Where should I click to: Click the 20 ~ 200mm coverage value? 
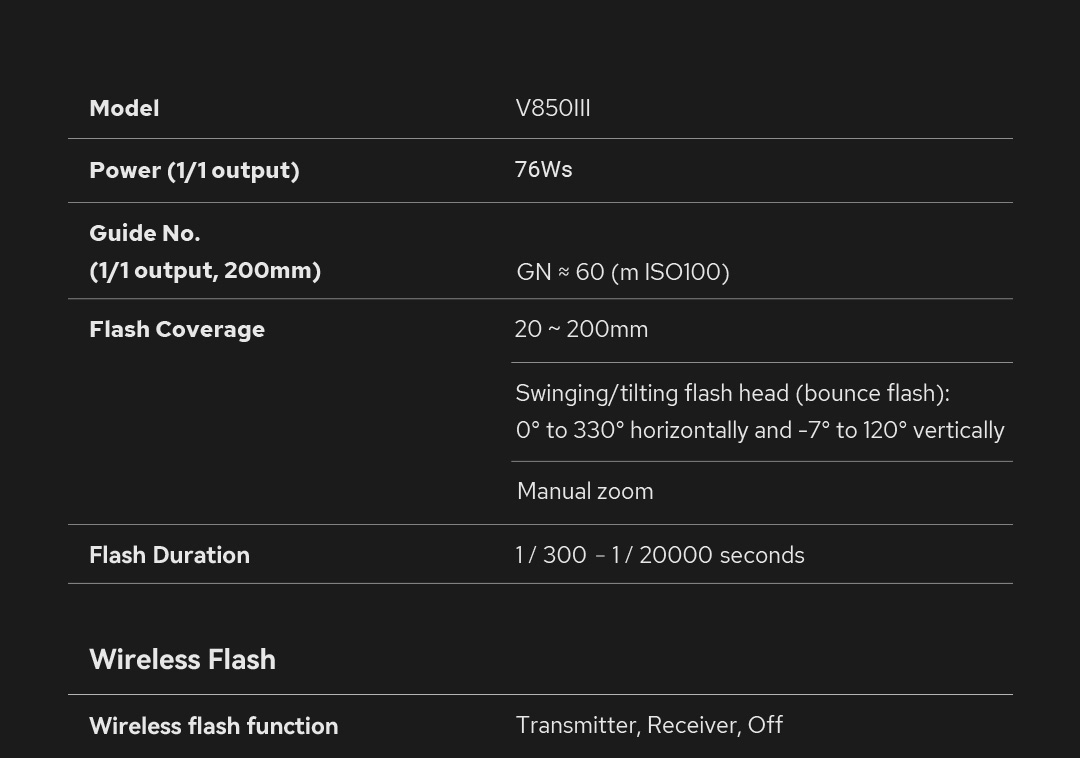(581, 329)
